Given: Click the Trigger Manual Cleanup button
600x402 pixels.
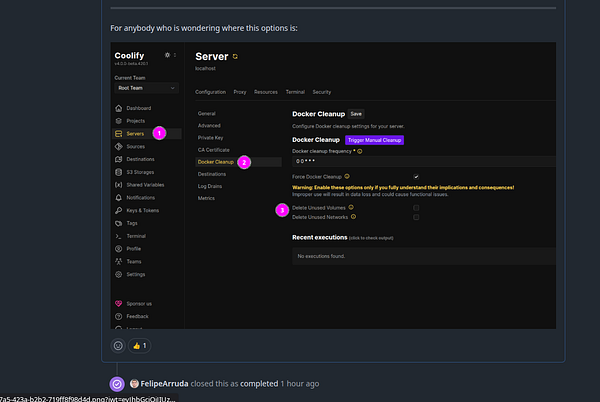Looking at the screenshot, I should (x=374, y=140).
